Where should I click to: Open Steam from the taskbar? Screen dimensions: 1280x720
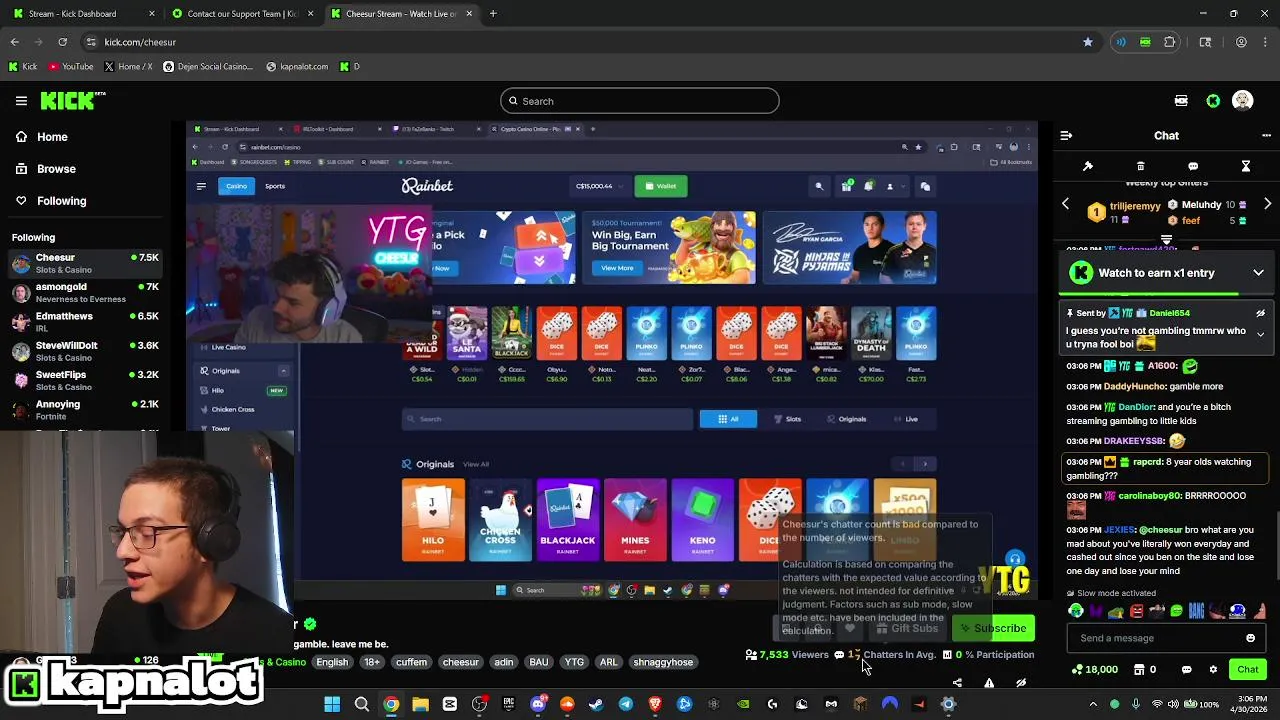click(597, 704)
